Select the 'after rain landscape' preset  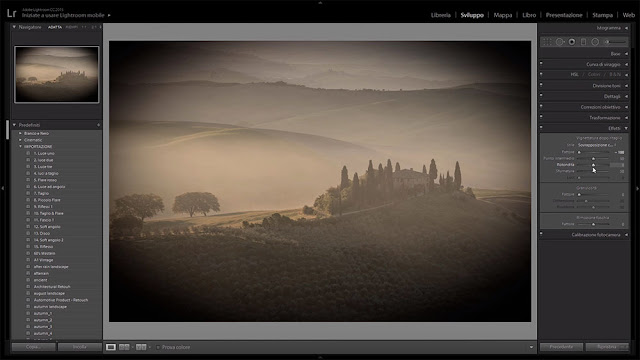(51, 267)
